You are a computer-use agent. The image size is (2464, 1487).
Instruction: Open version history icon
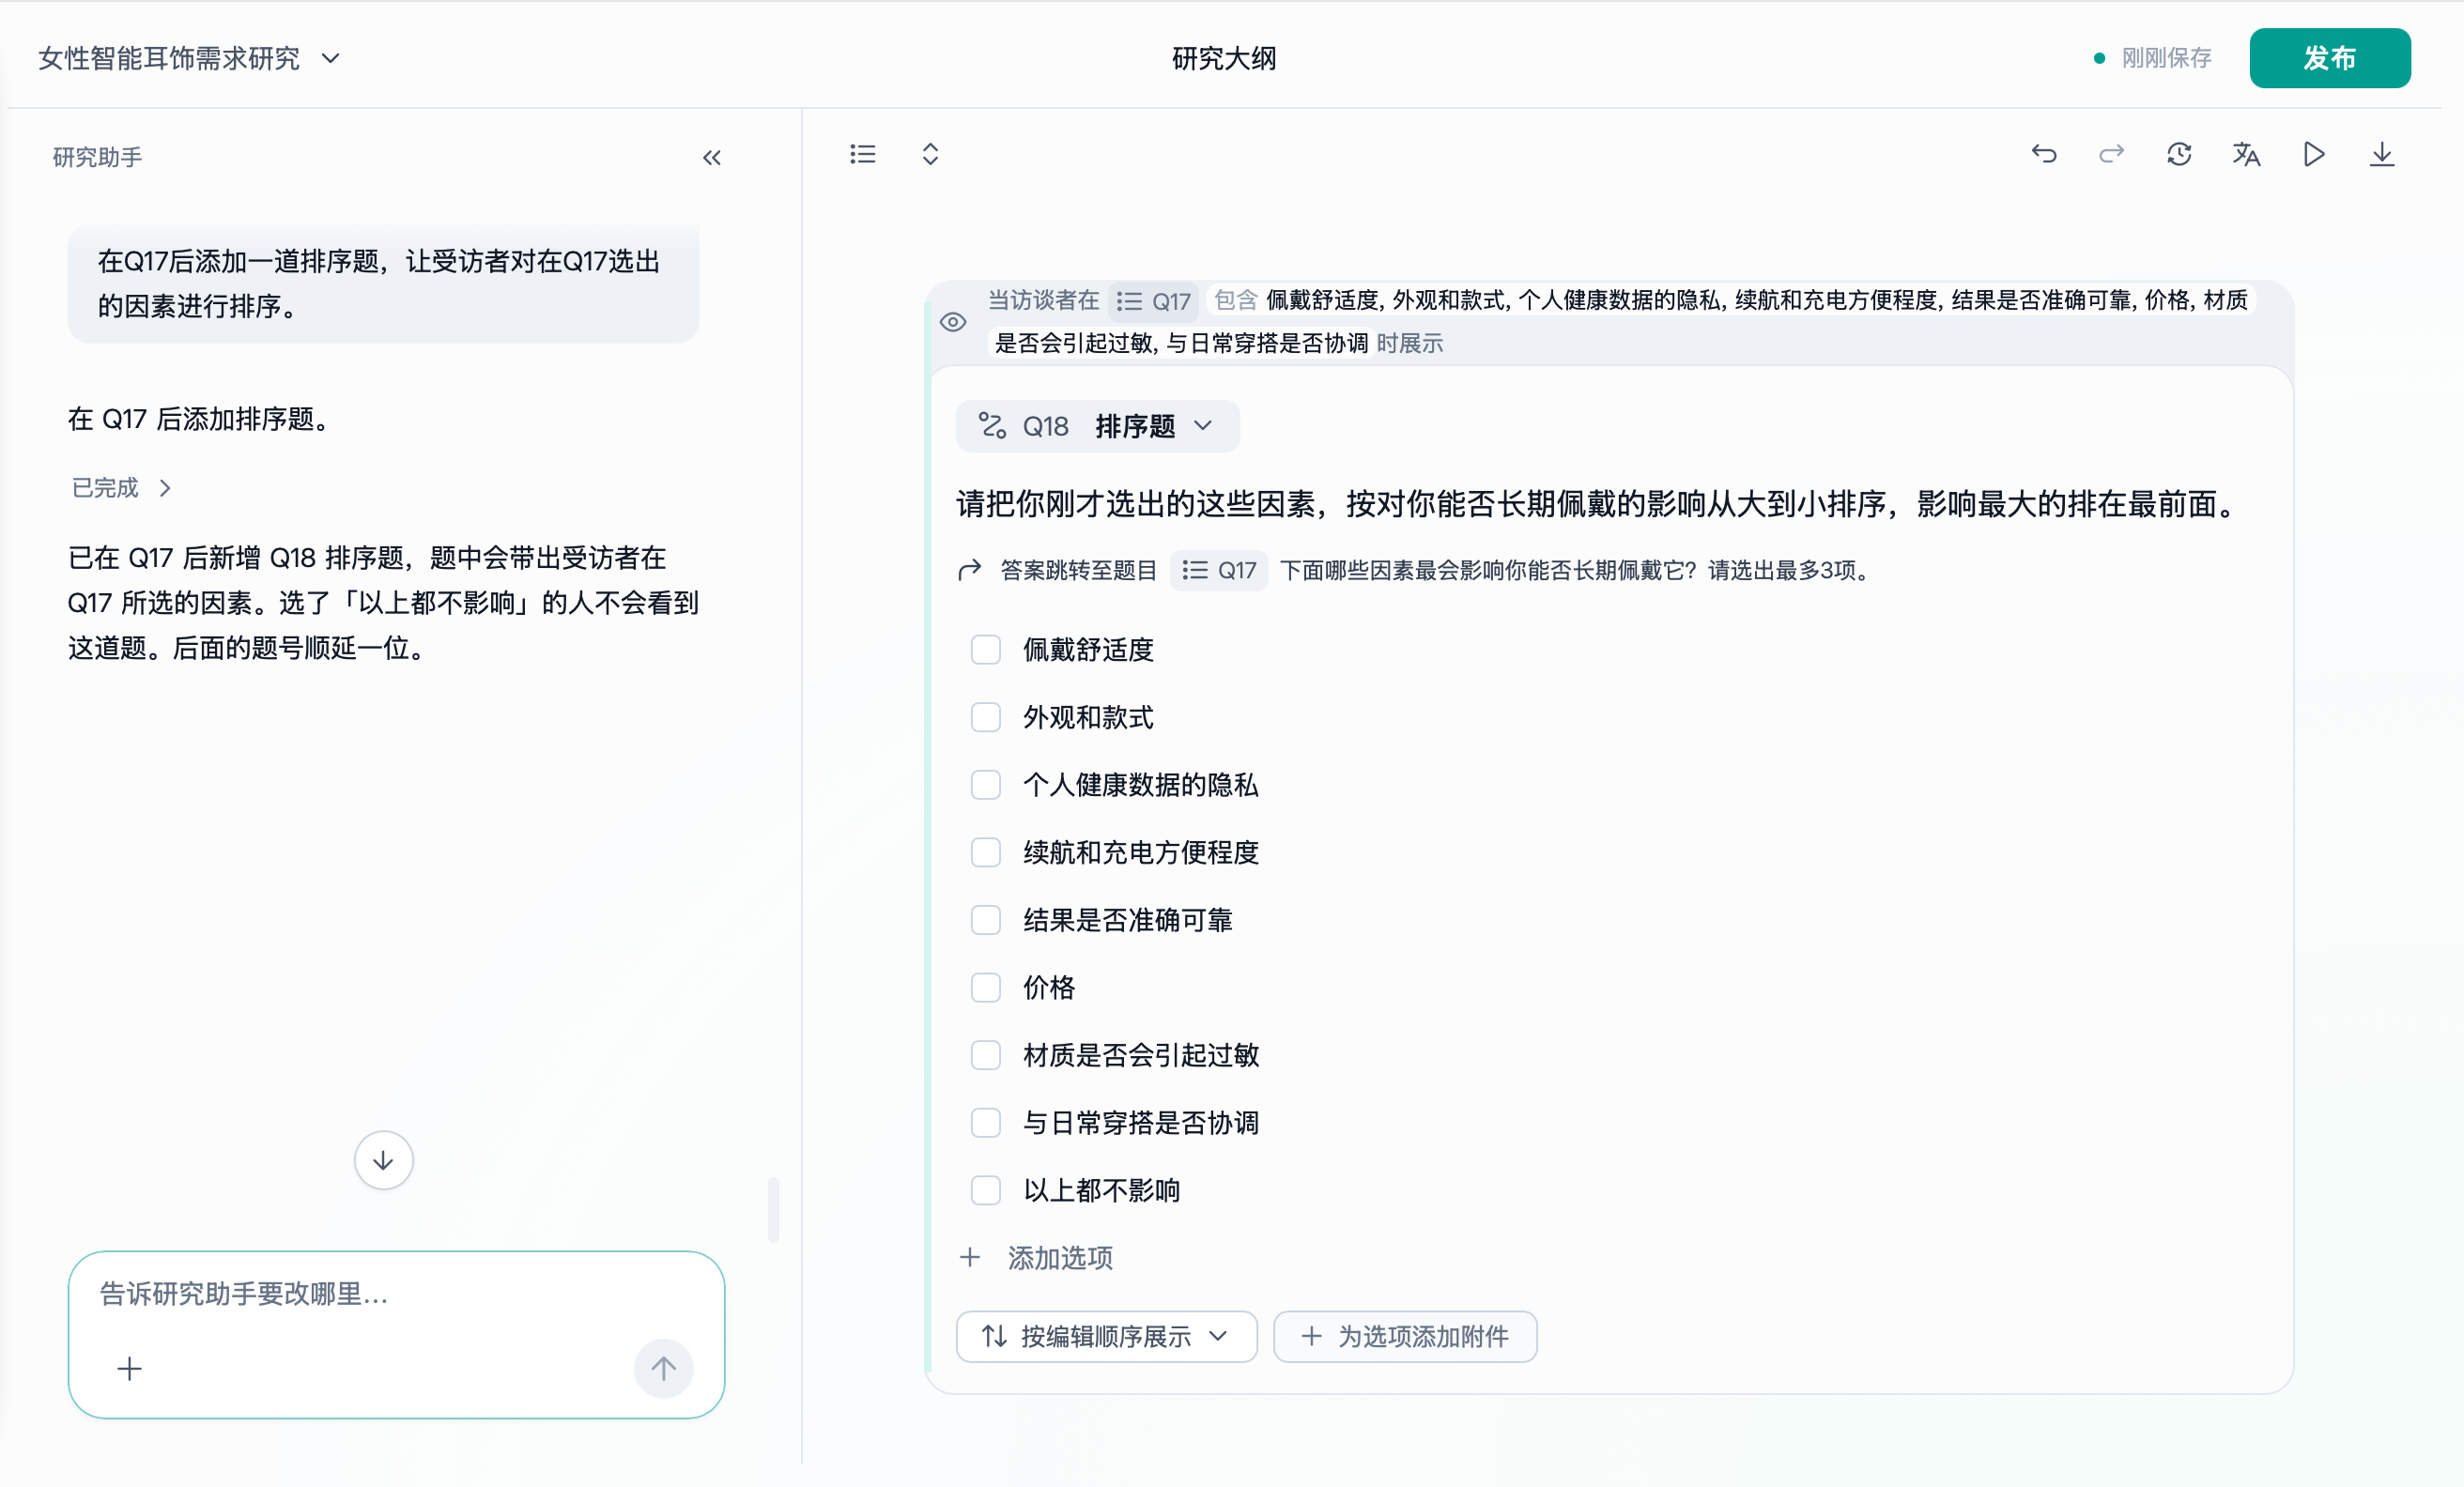coord(2179,154)
